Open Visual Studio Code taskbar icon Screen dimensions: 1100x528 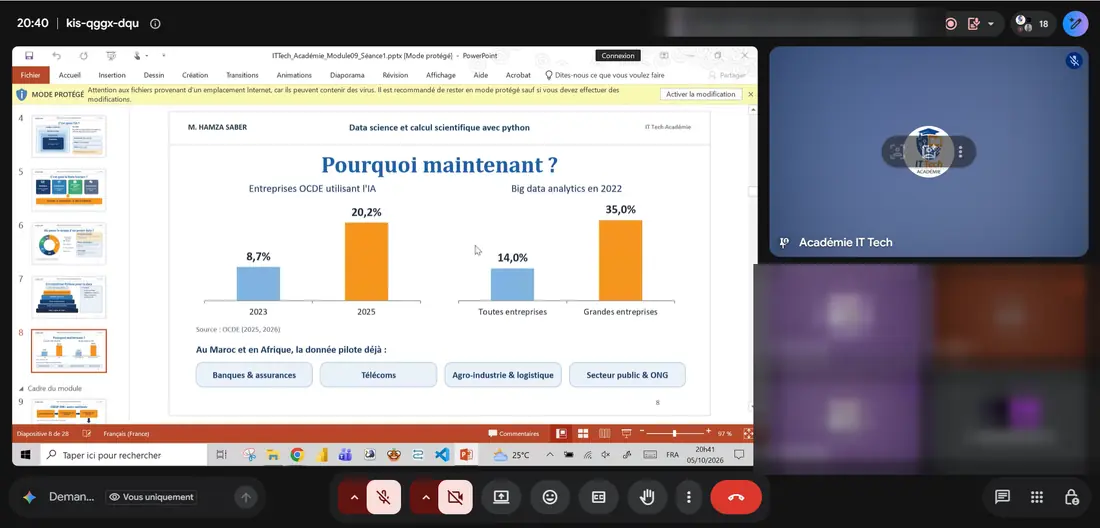[x=442, y=455]
